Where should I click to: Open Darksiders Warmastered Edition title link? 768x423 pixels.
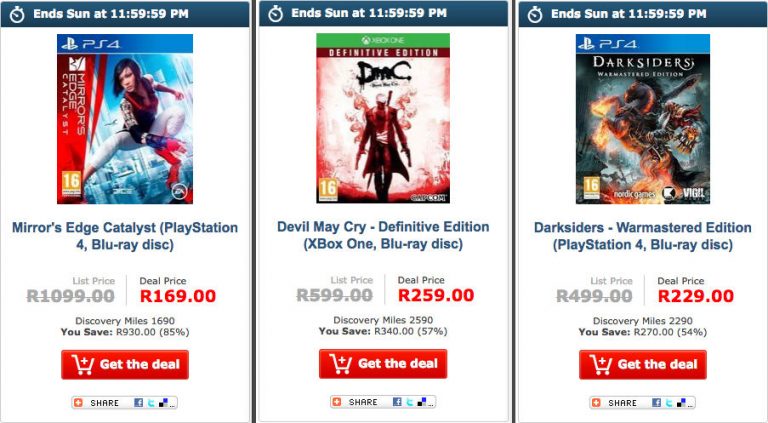pos(643,236)
